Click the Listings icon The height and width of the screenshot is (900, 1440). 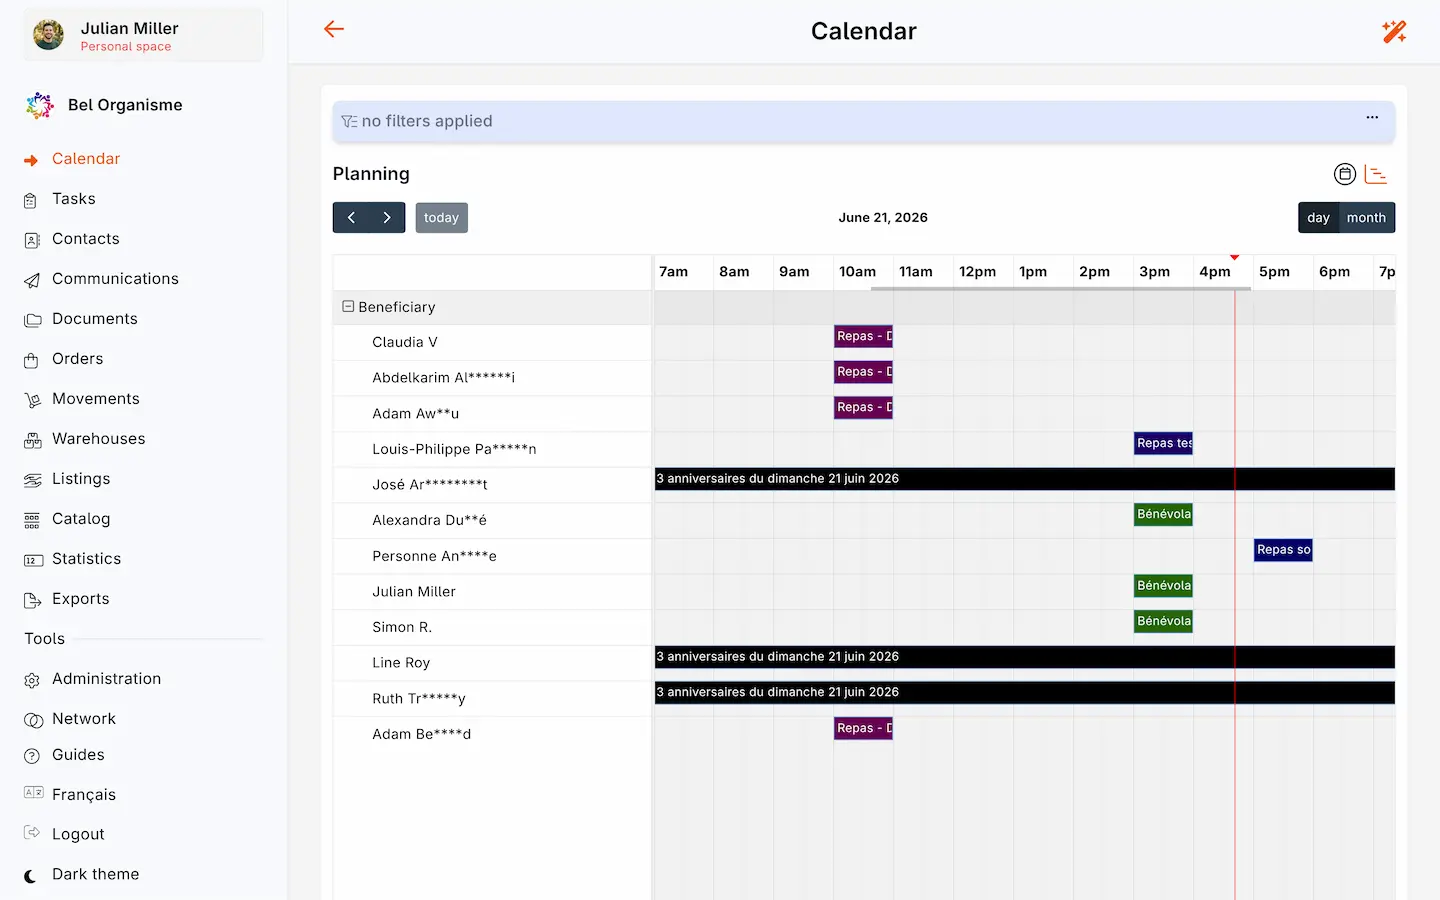coord(32,480)
